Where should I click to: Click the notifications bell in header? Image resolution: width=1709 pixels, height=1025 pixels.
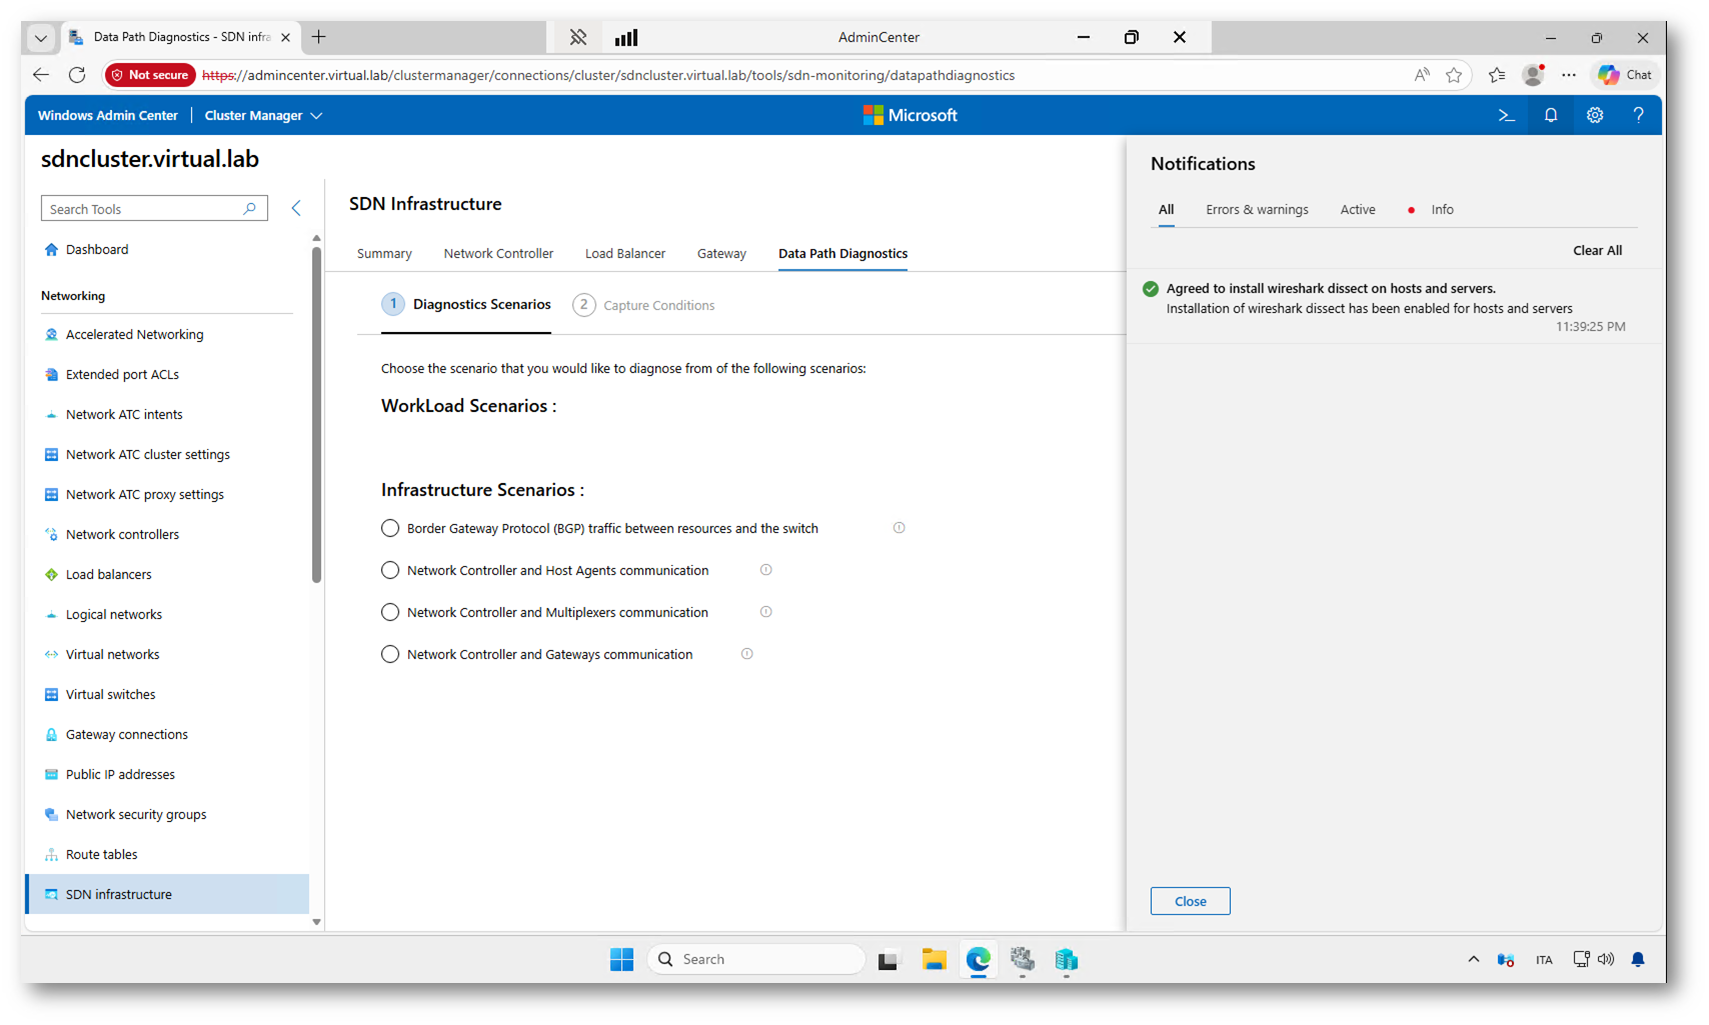point(1550,116)
